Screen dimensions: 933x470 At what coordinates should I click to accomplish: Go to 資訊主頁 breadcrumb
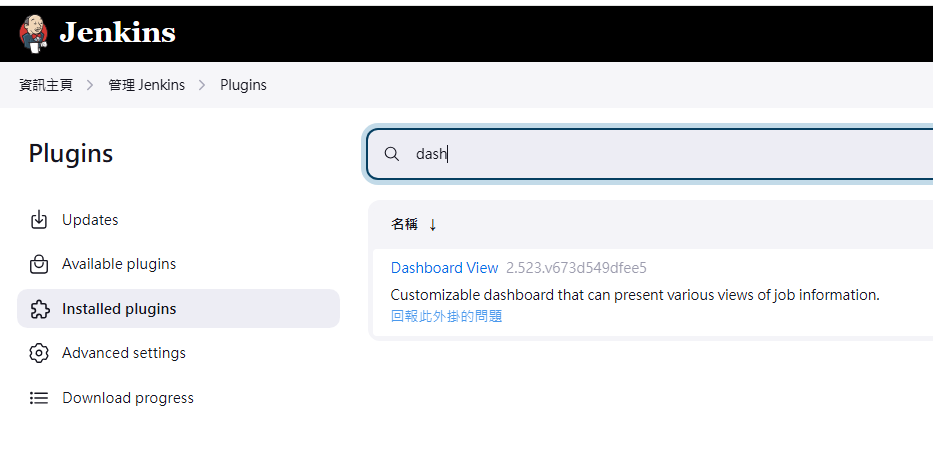(46, 85)
